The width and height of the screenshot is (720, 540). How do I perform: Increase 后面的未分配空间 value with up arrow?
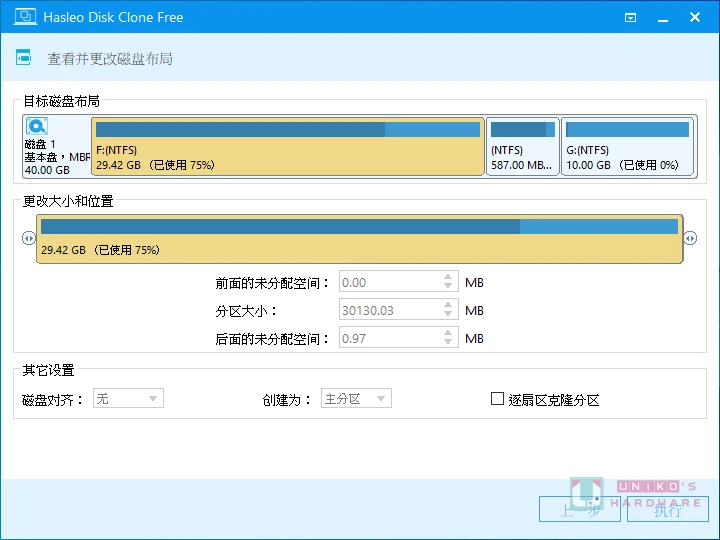coord(448,333)
